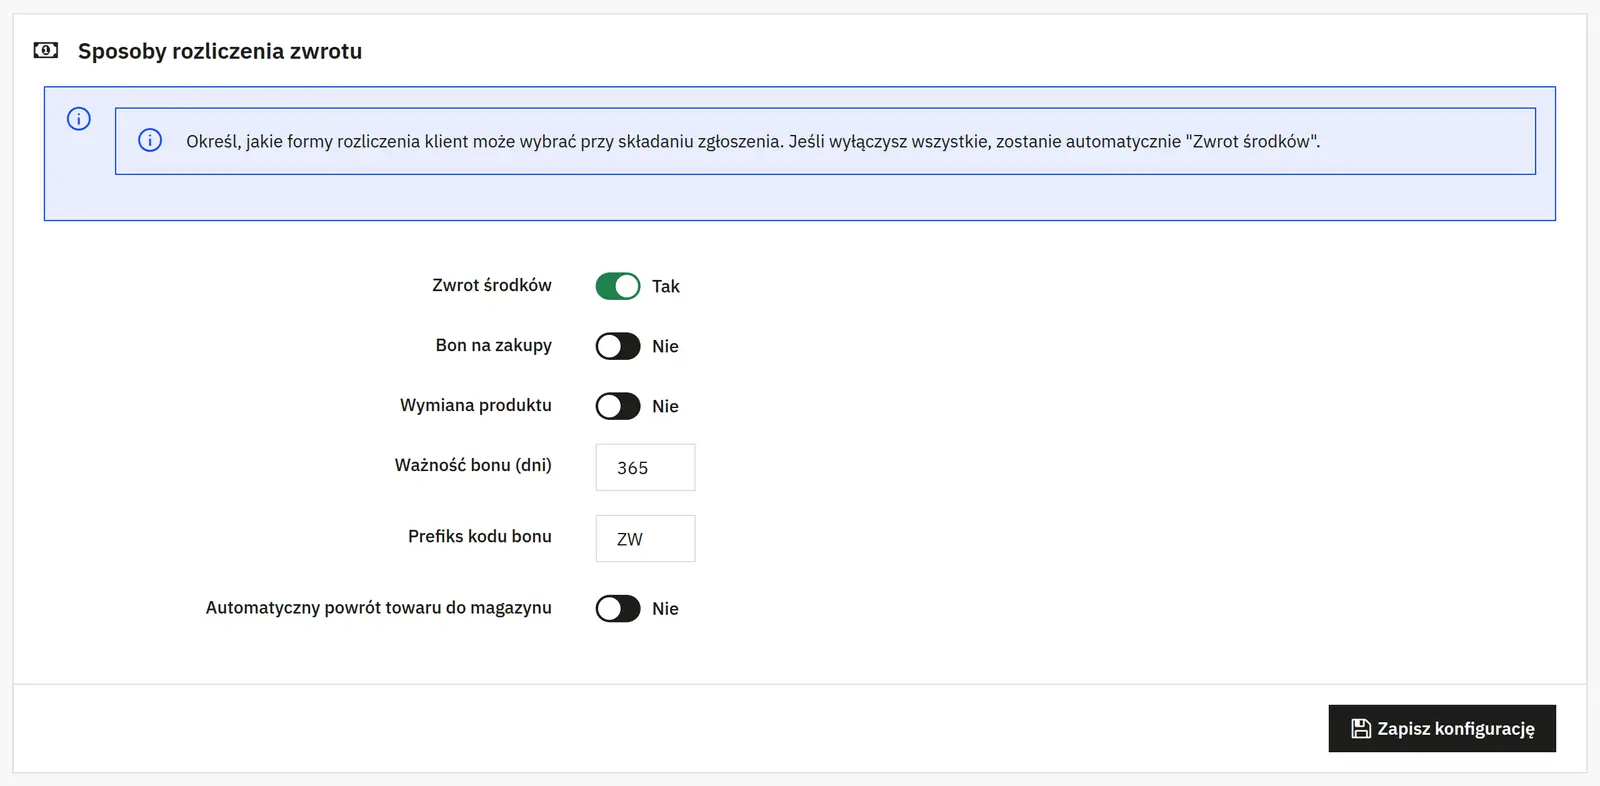Screen dimensions: 1600x786
Task: Click the floppy disk icon on save button
Action: [x=1361, y=728]
